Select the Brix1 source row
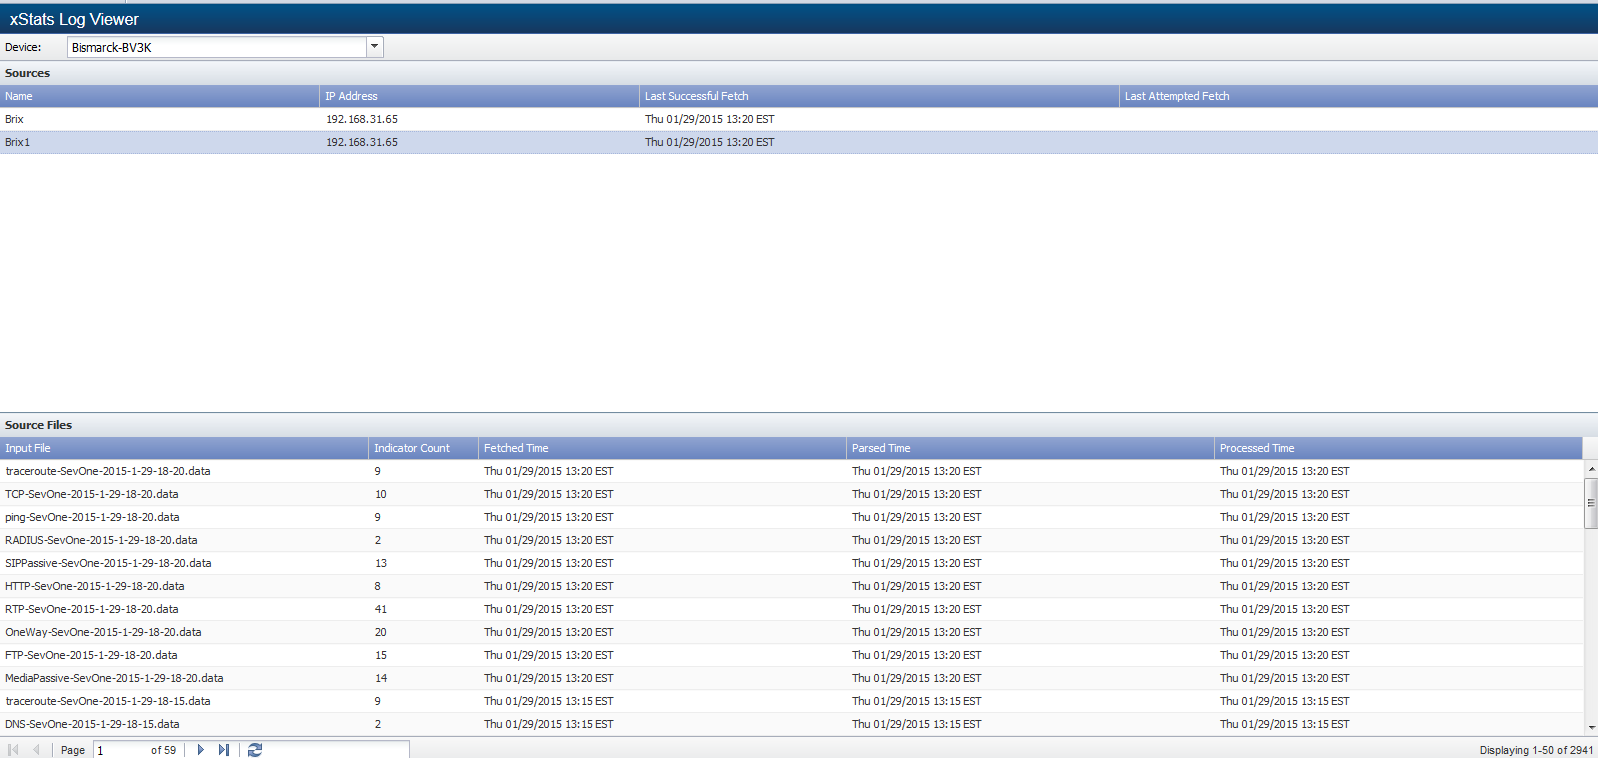This screenshot has width=1598, height=758. [x=799, y=142]
